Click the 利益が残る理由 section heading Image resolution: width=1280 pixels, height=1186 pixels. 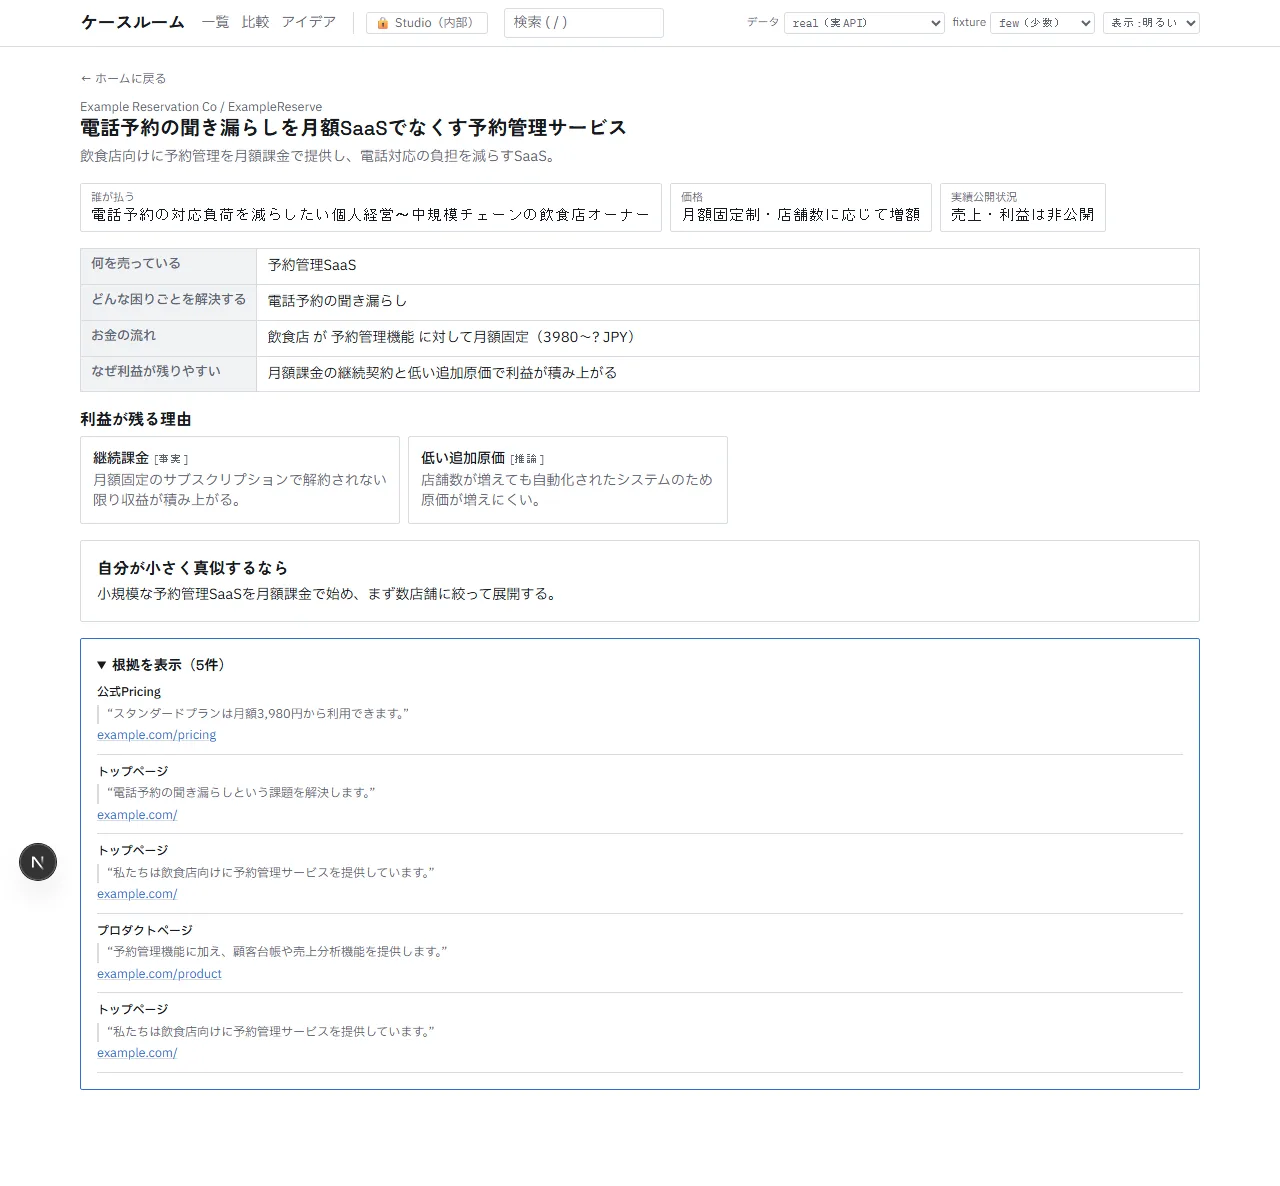[x=136, y=419]
